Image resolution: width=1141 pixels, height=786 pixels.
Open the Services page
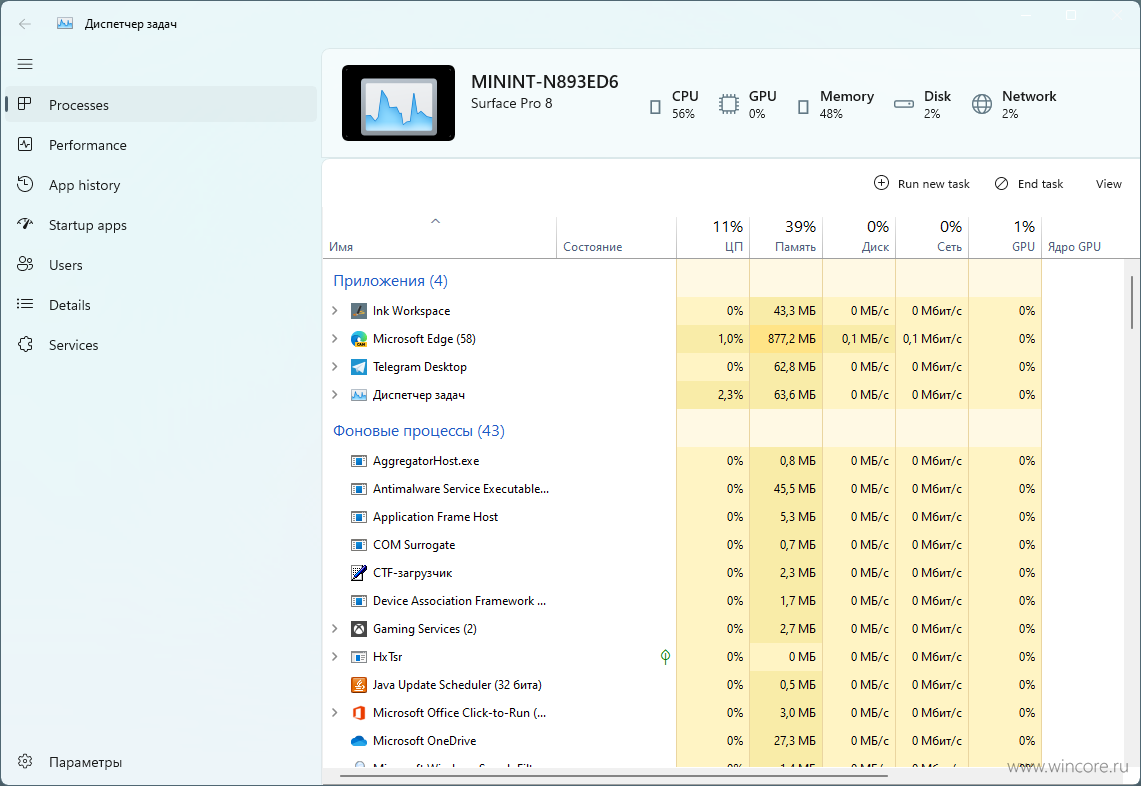(x=161, y=345)
